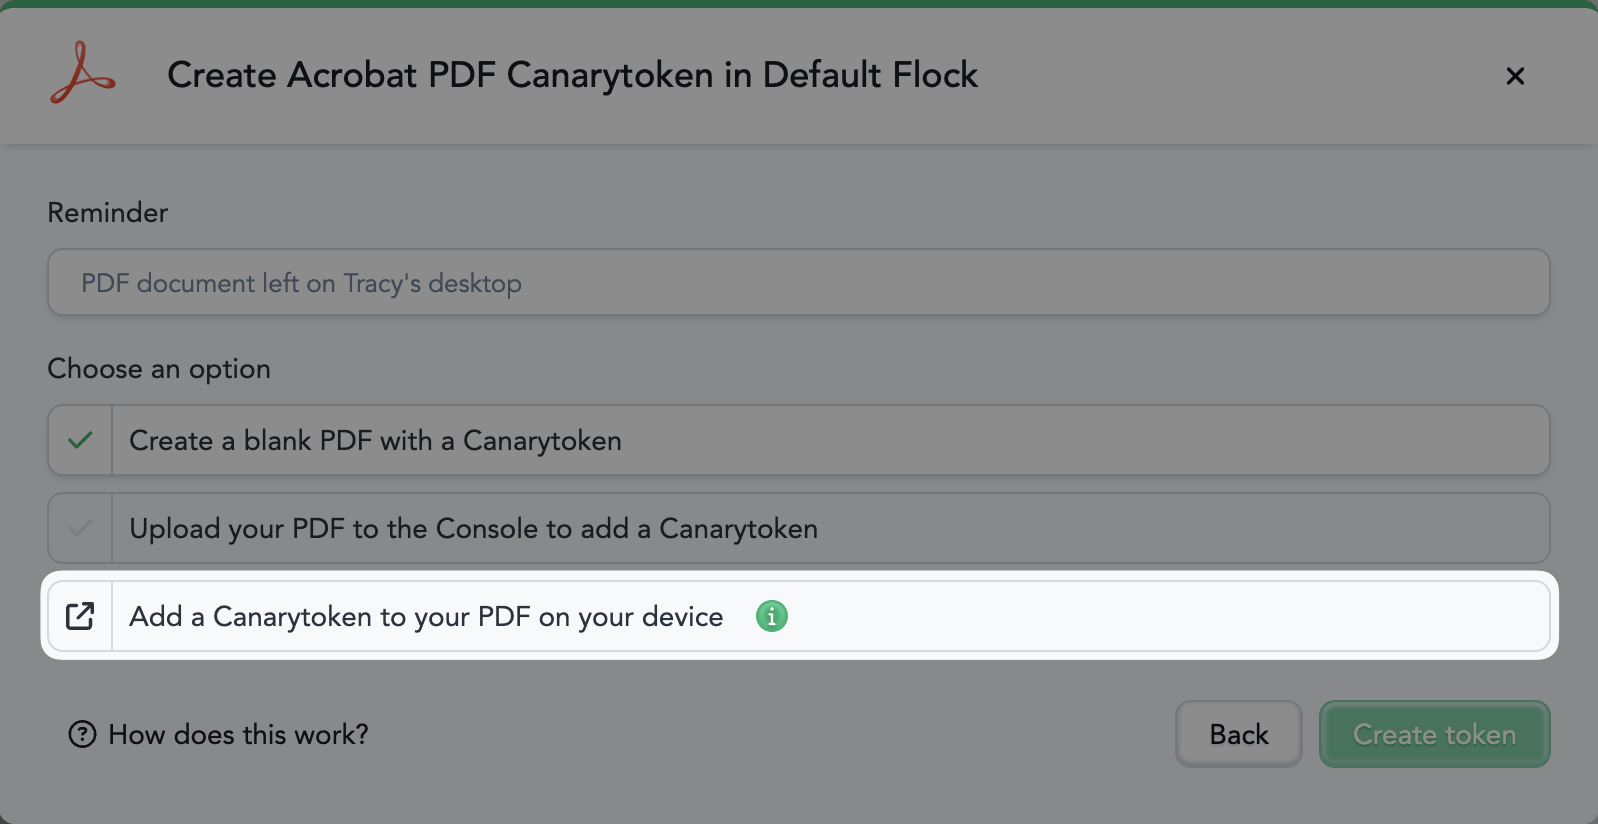
Task: Focus the Reminder text input field
Action: (x=799, y=282)
